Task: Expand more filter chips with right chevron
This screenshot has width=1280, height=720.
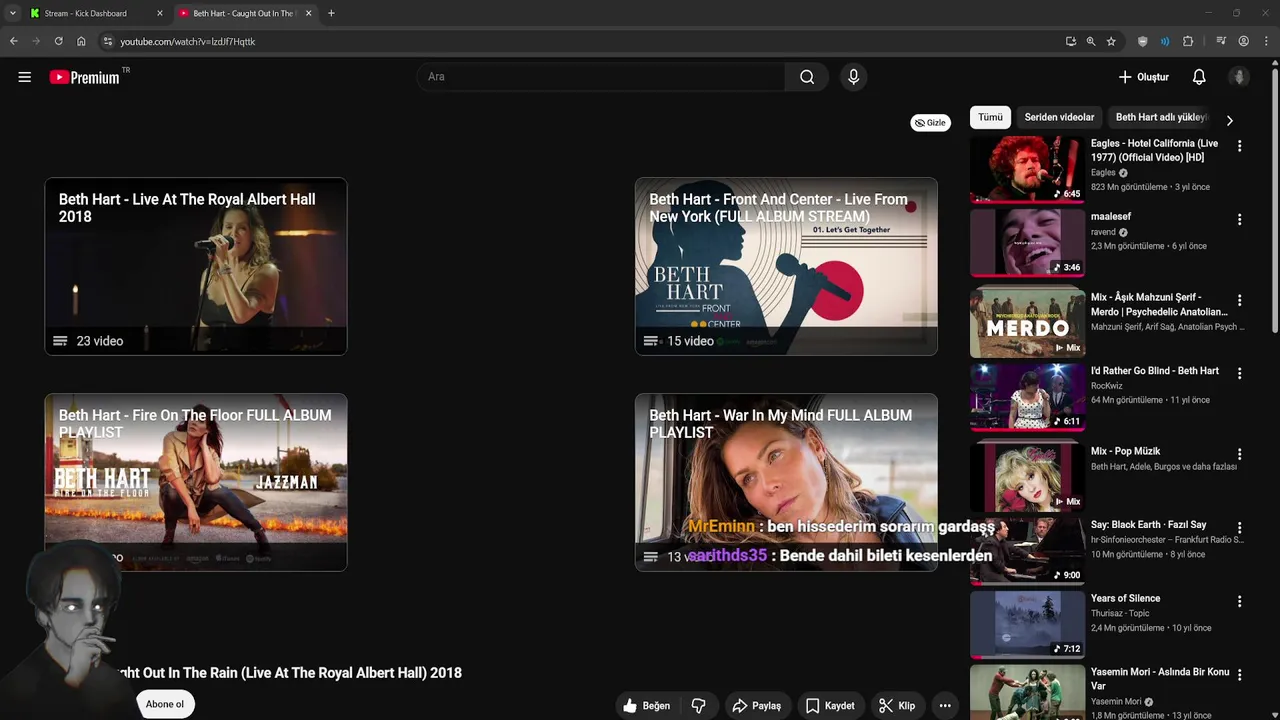Action: [x=1229, y=120]
